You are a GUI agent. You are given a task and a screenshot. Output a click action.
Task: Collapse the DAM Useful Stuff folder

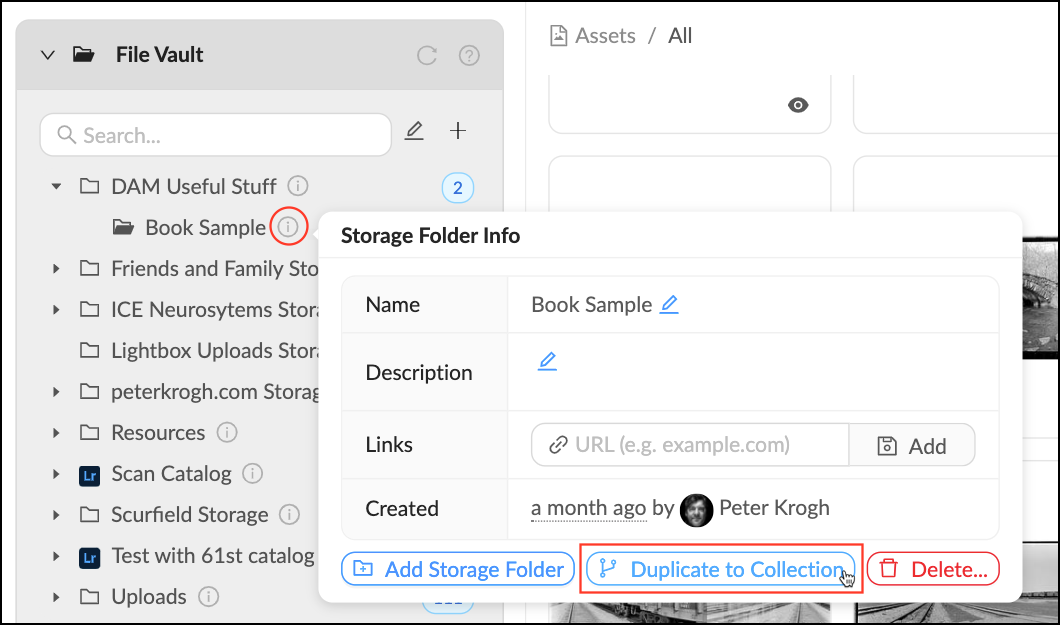56,186
